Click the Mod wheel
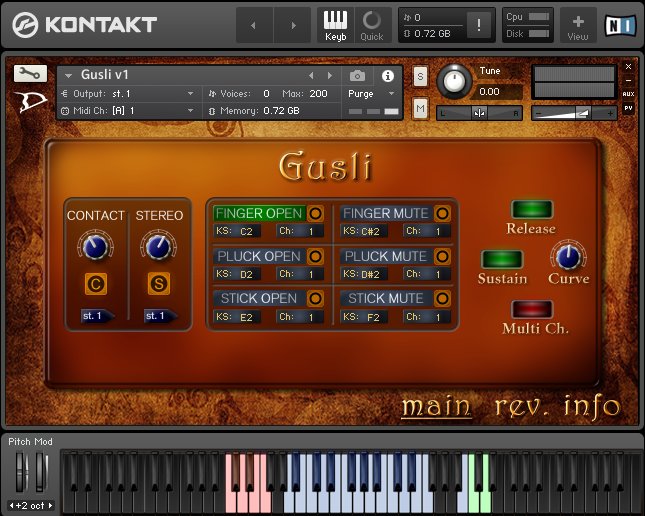 tap(40, 472)
